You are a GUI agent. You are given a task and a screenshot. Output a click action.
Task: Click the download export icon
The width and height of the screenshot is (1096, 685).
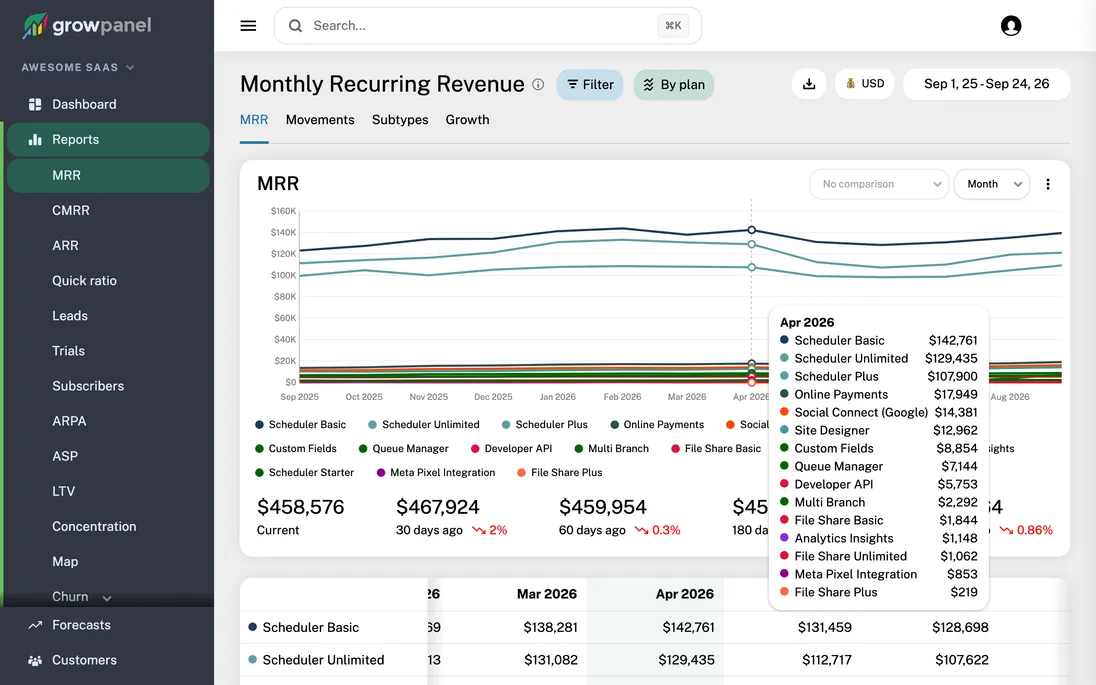coord(809,84)
